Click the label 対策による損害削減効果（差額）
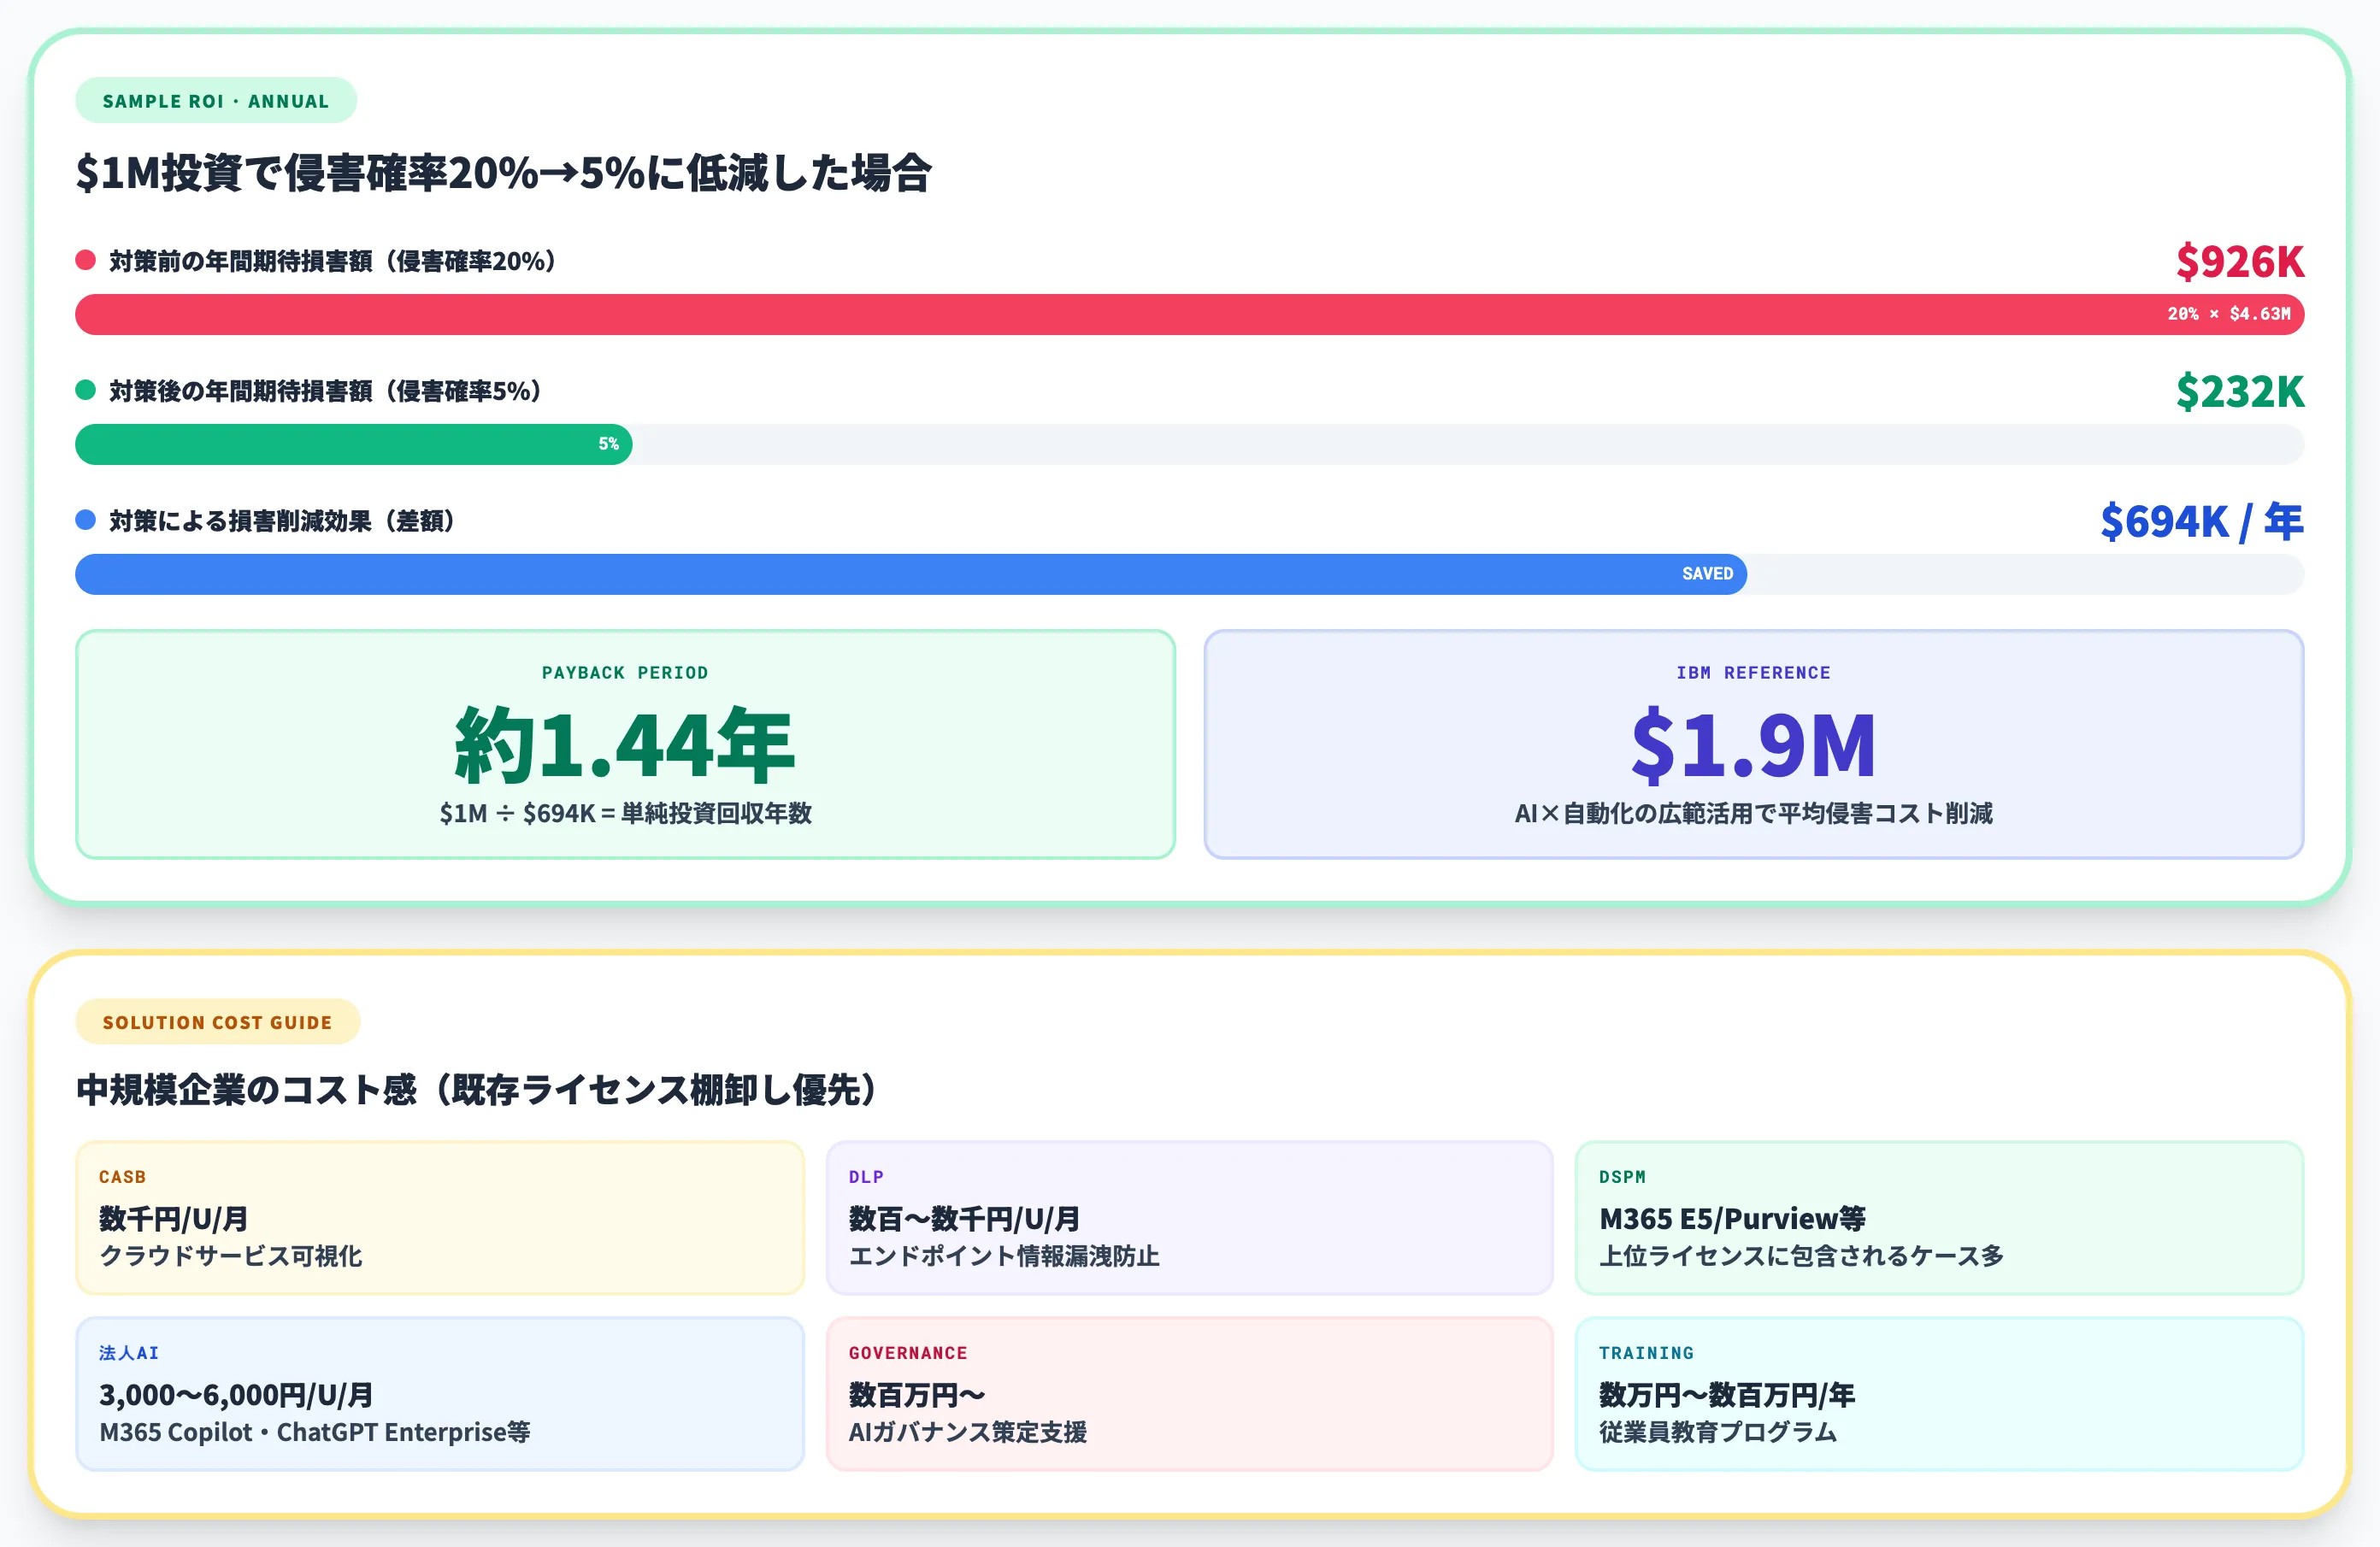Viewport: 2380px width, 1547px height. tap(283, 521)
